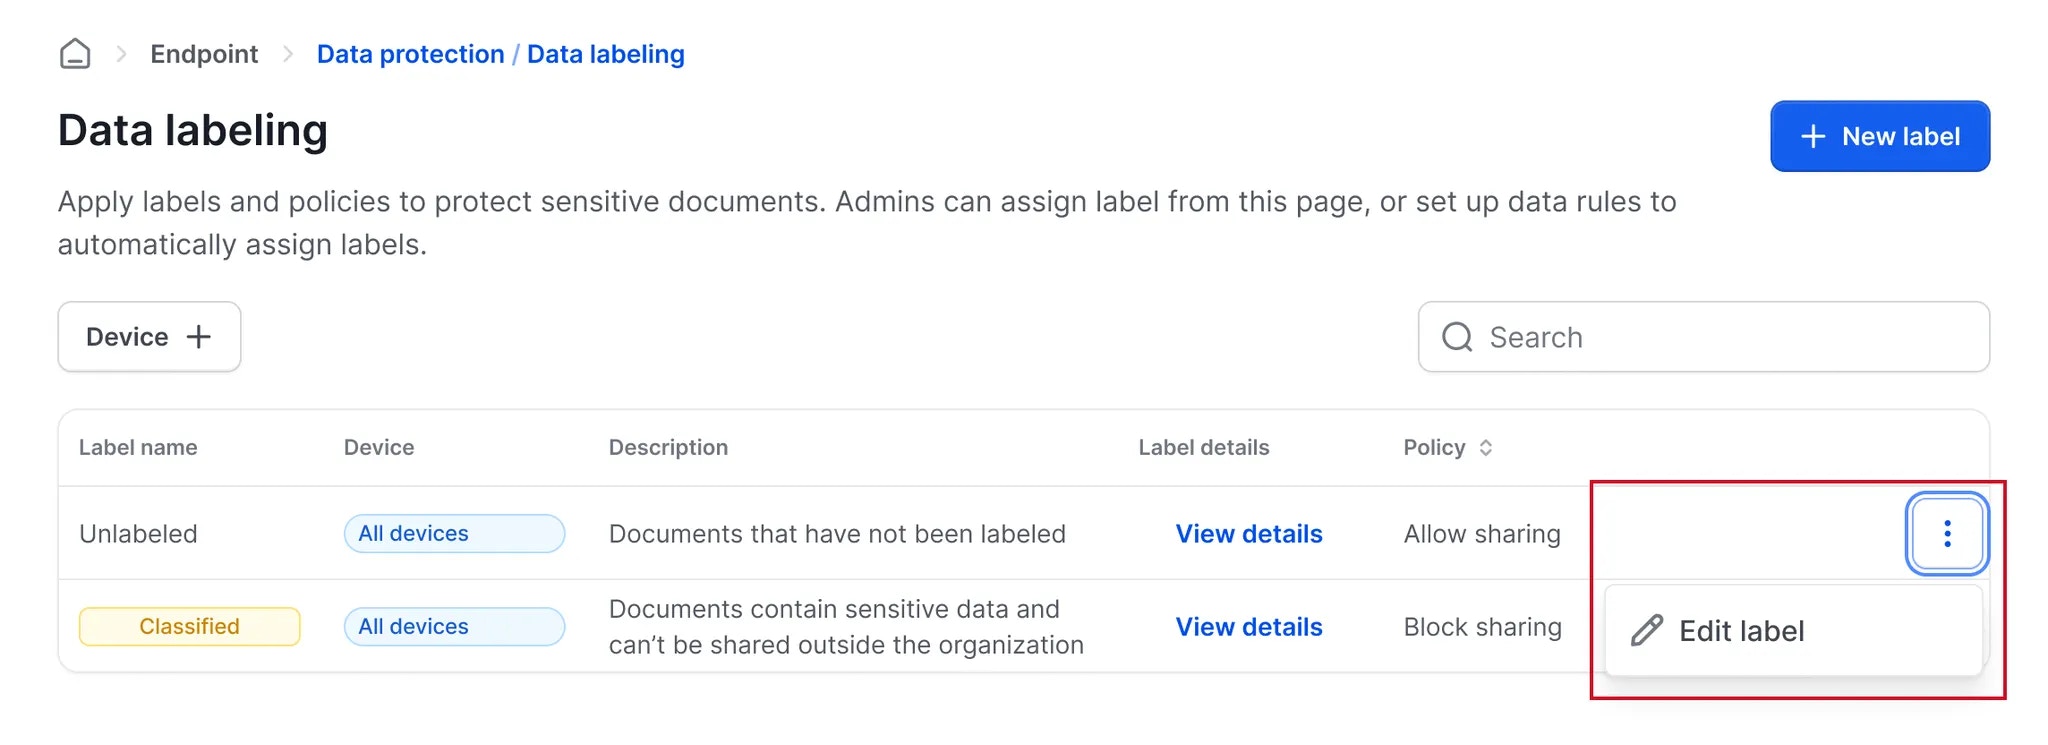2048x745 pixels.
Task: Click inside the Search field
Action: 1700,337
